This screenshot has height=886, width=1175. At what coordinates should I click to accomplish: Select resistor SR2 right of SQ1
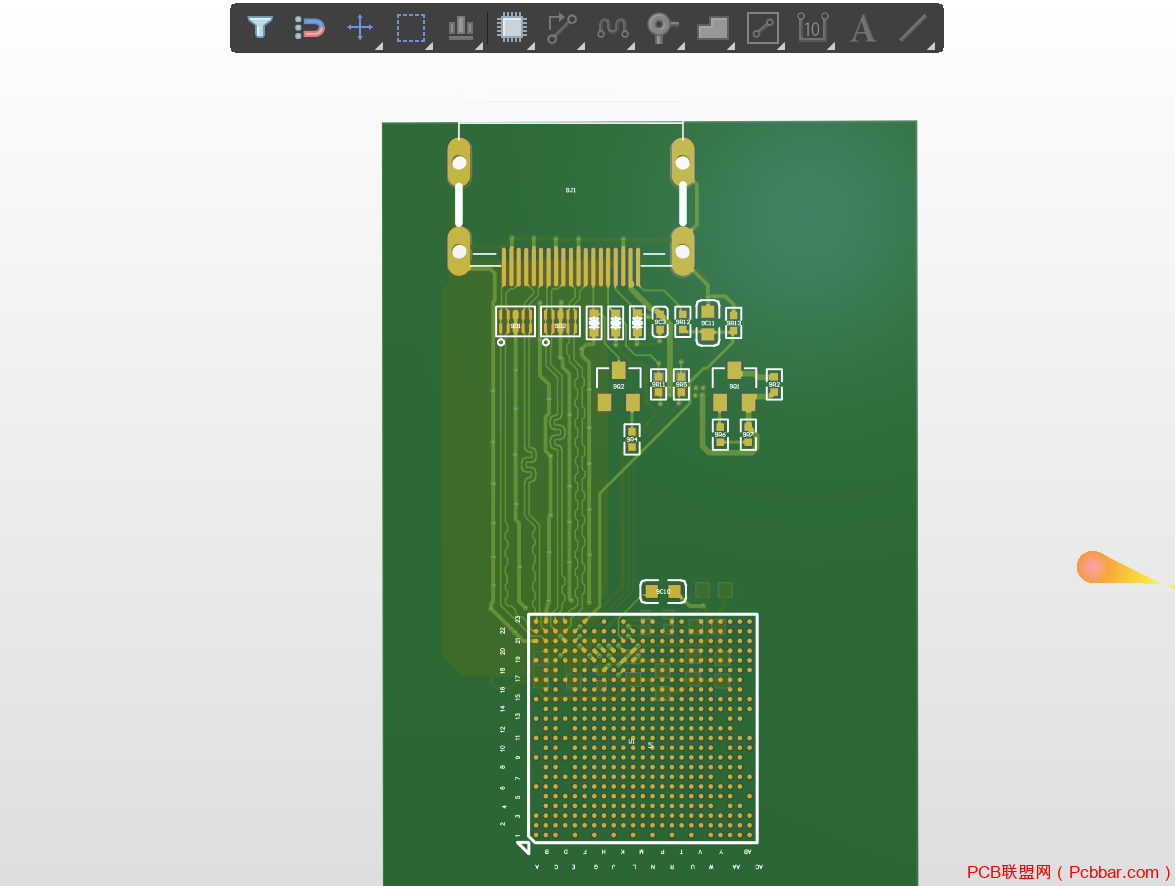774,385
